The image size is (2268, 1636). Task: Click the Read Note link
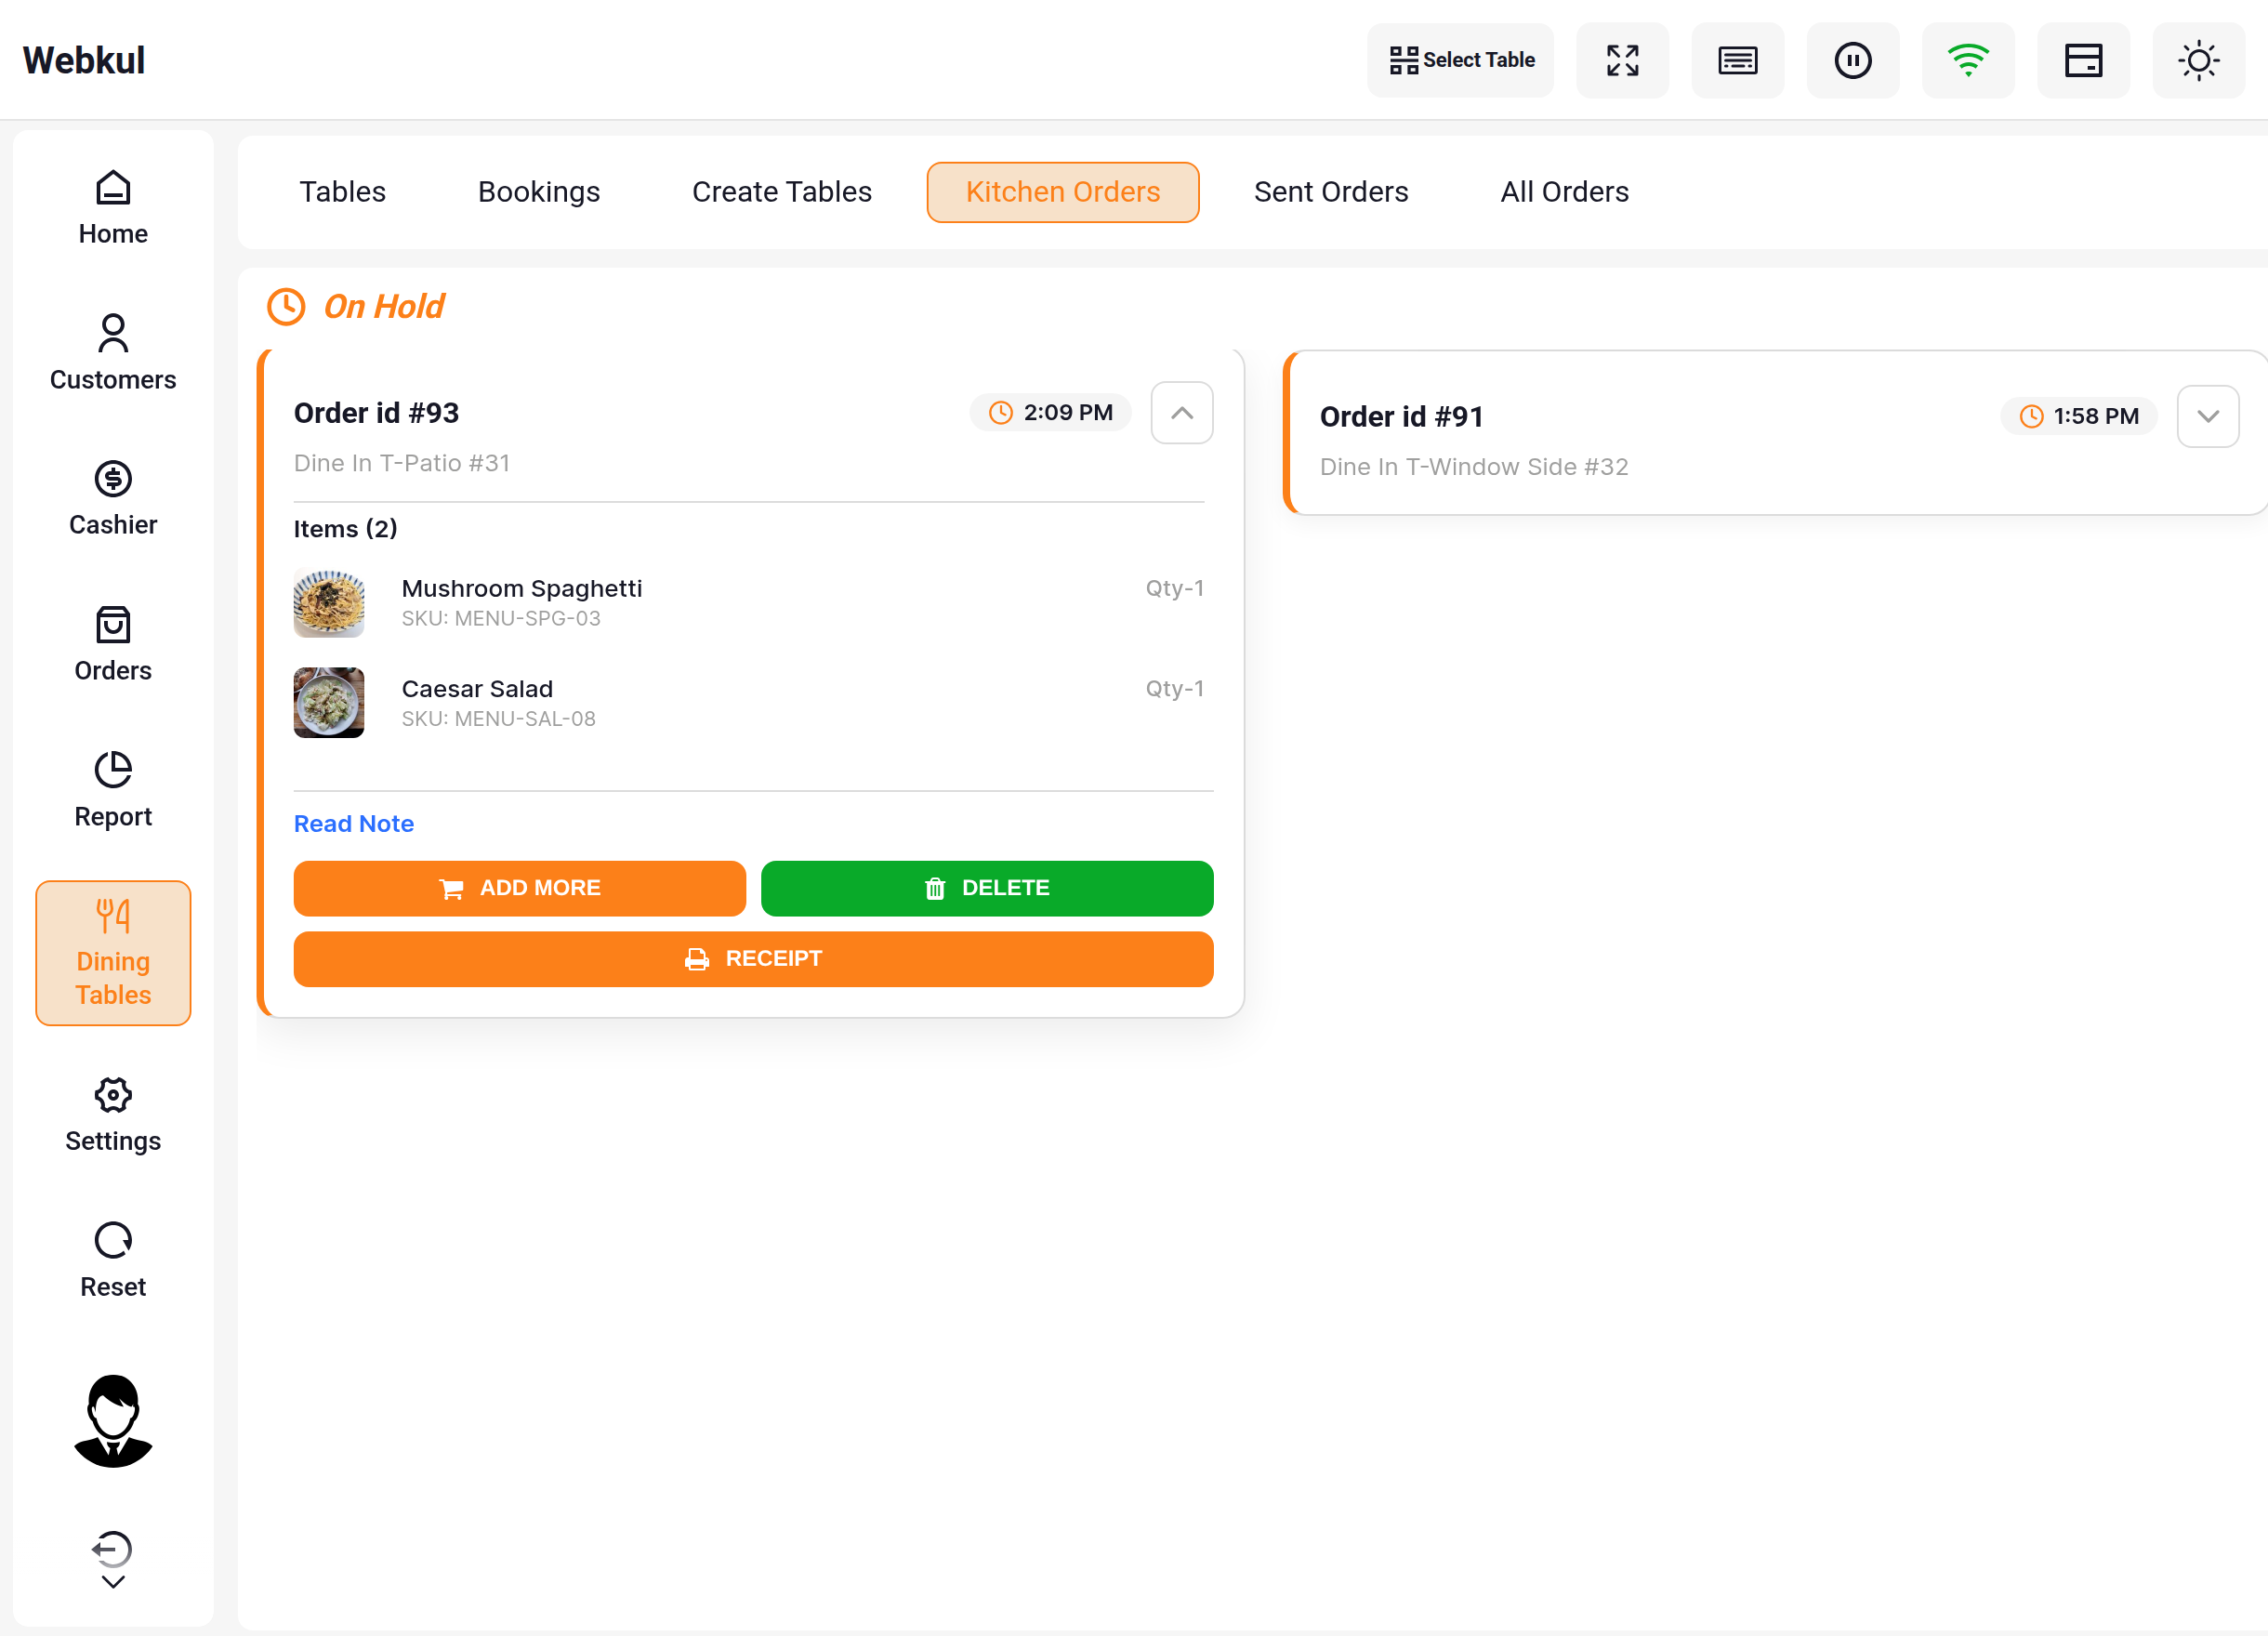pyautogui.click(x=353, y=823)
